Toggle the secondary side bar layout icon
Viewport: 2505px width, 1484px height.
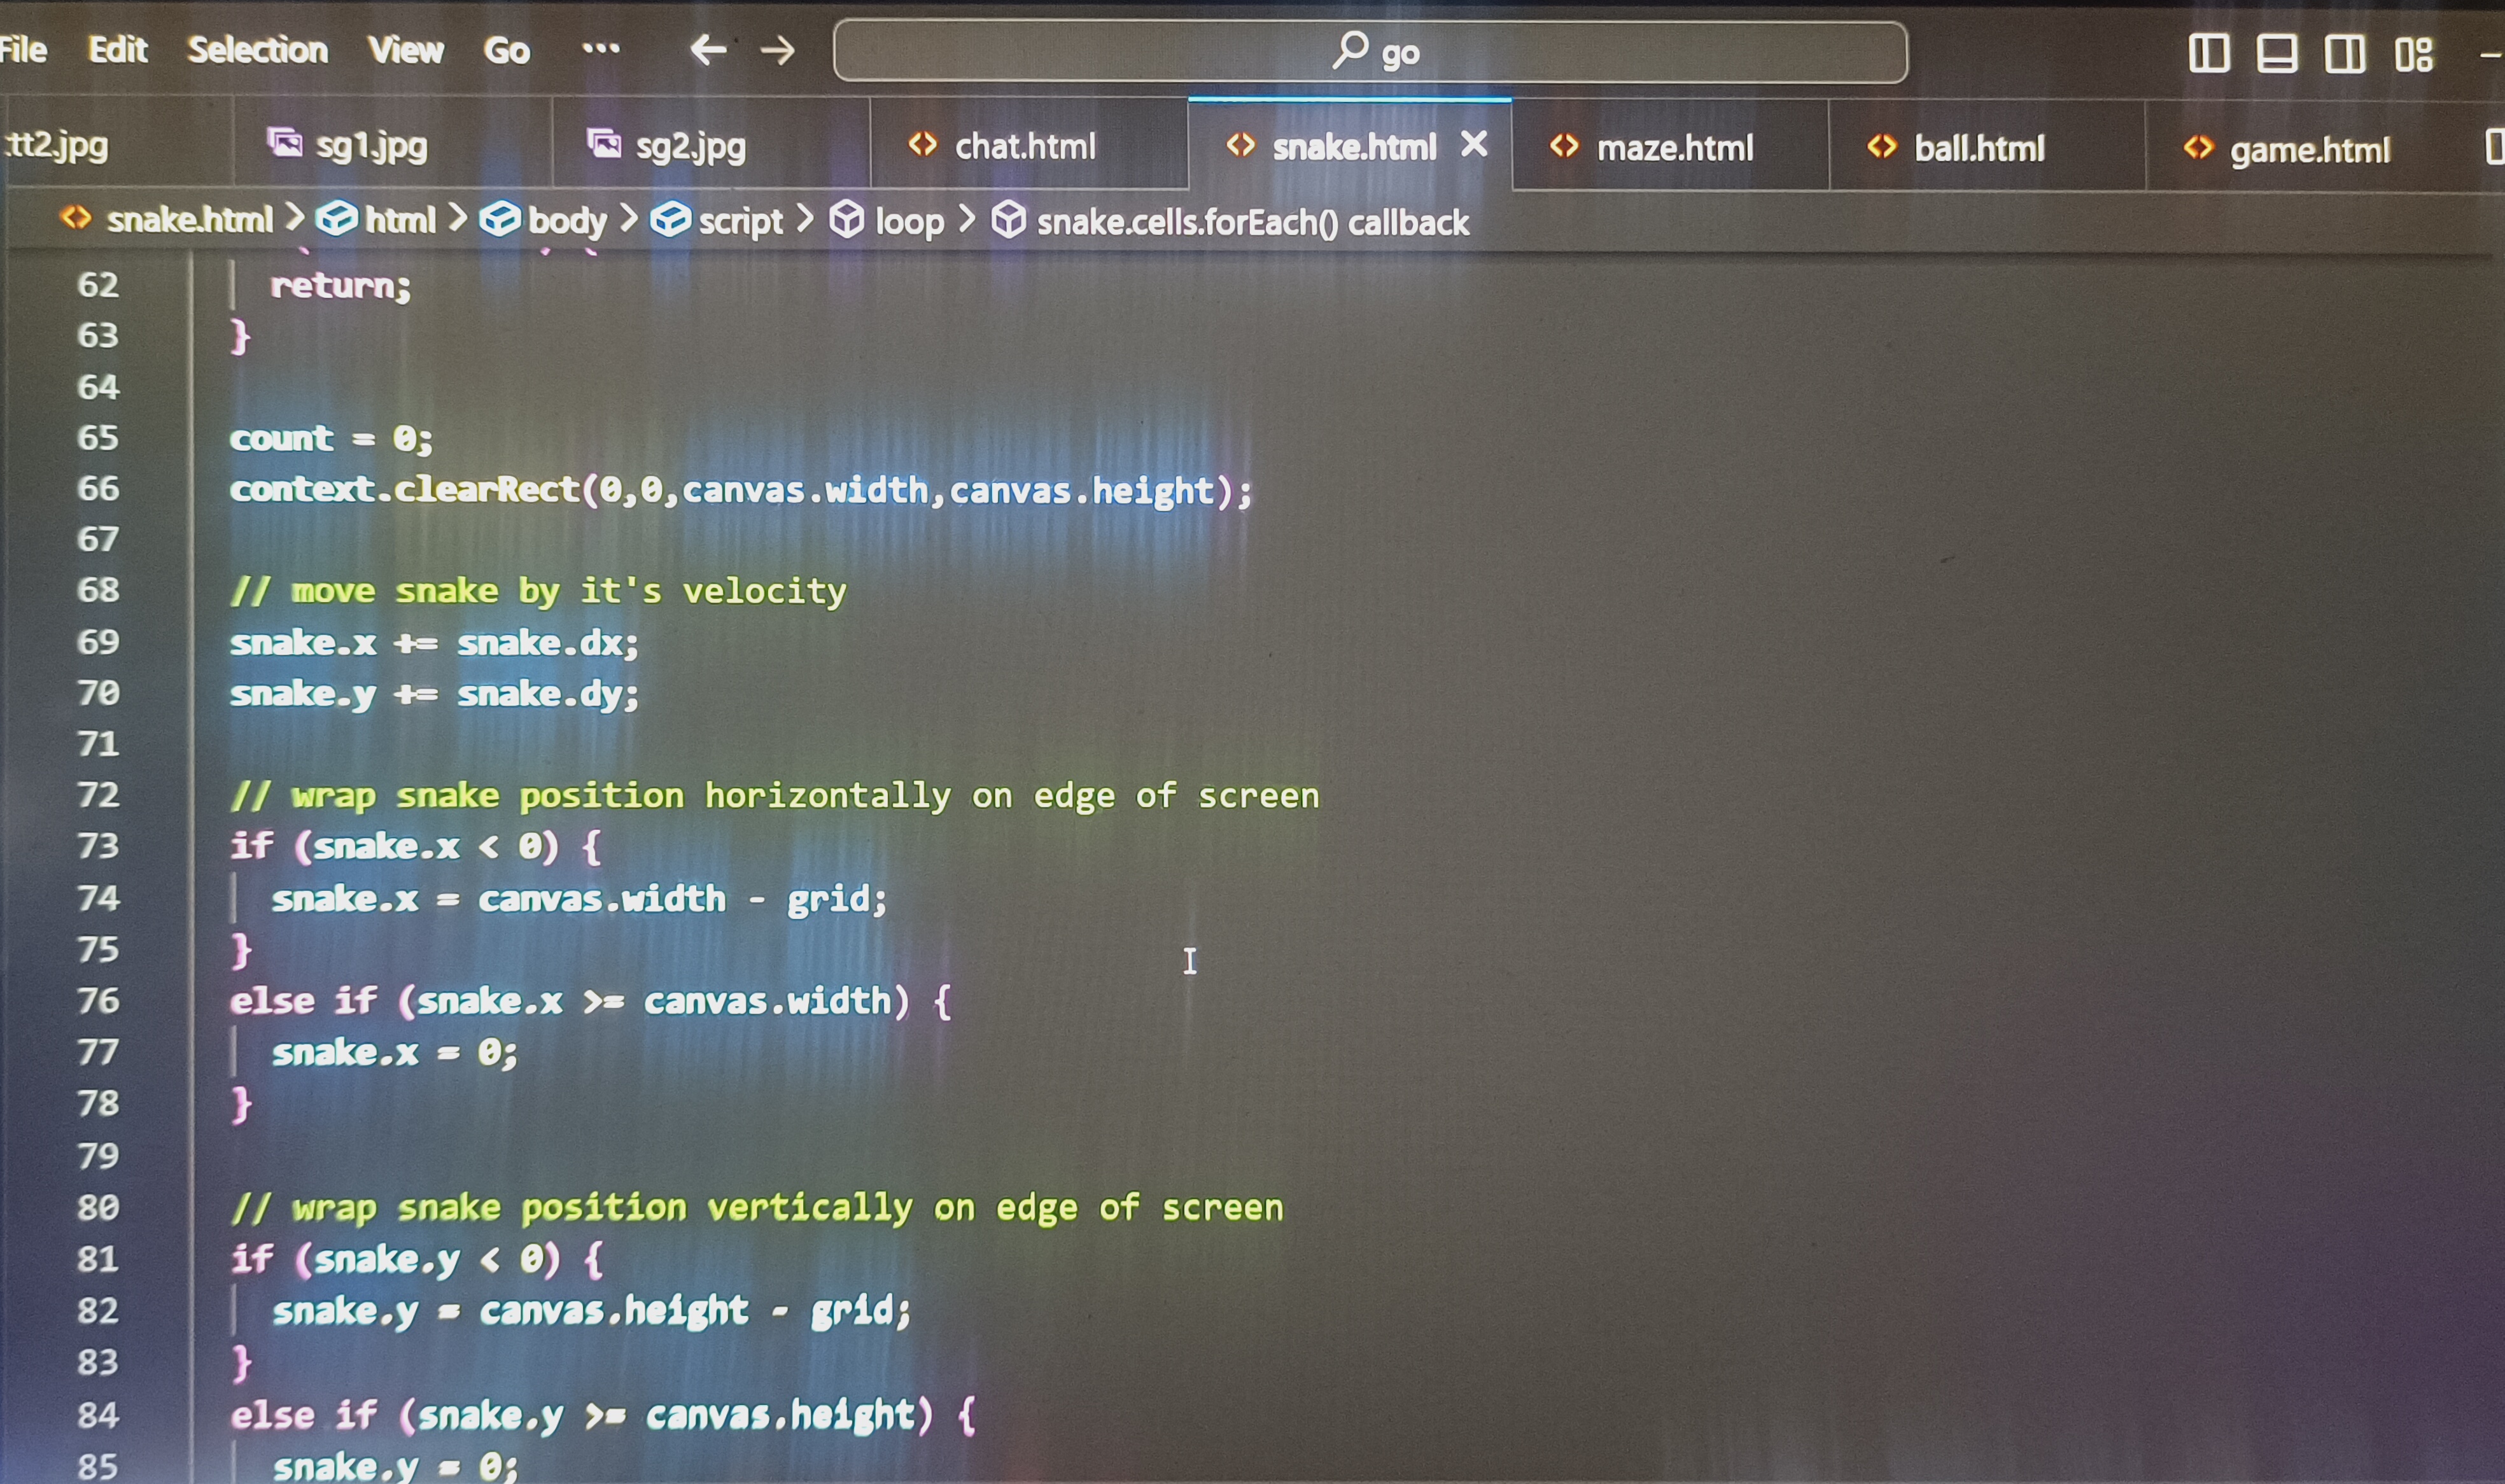(2344, 53)
